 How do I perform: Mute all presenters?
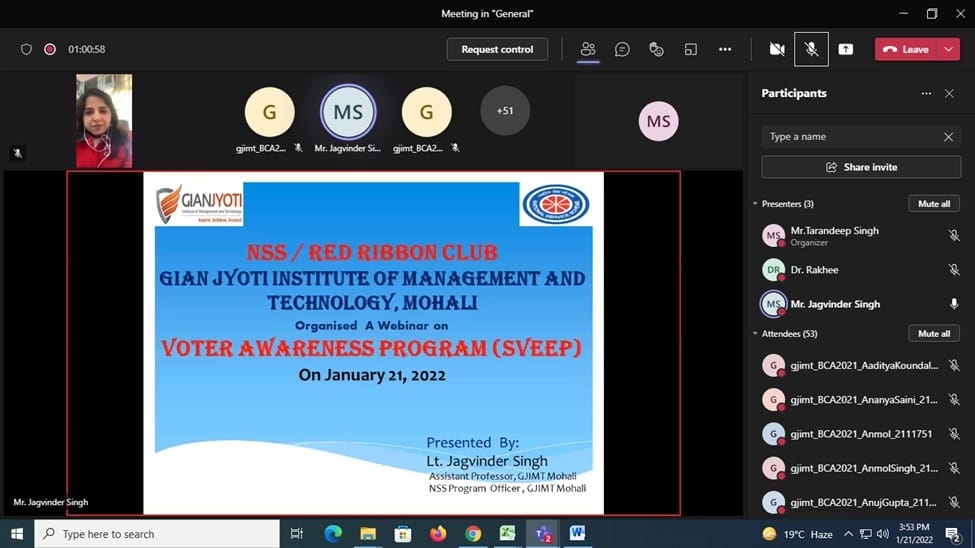pos(934,203)
